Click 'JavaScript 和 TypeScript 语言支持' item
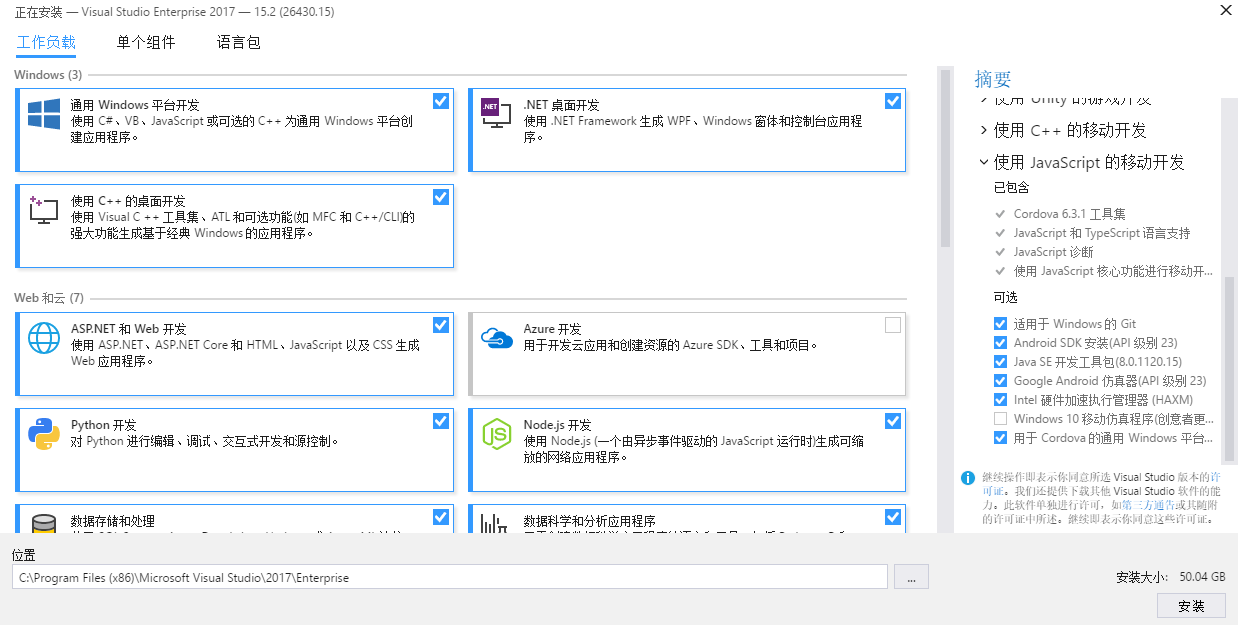 coord(1102,233)
